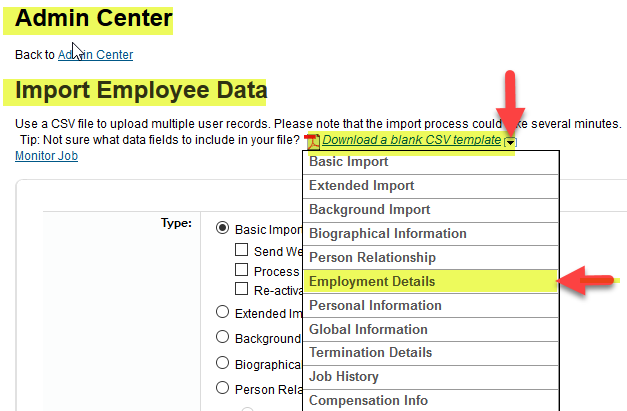Viewport: 627px width, 411px height.
Task: Select Termination Details from the list
Action: pos(431,353)
